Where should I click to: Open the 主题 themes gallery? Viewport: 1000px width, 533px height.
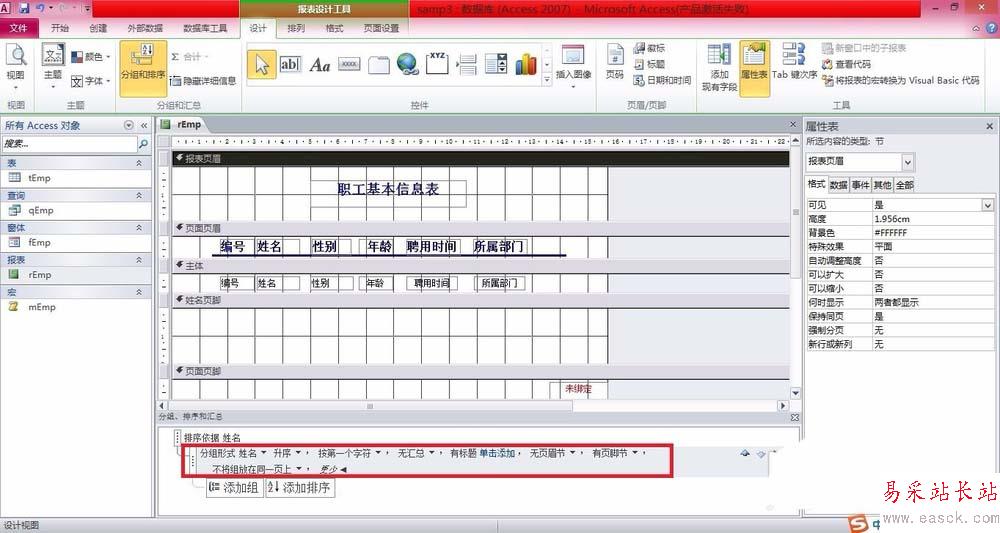coord(53,68)
